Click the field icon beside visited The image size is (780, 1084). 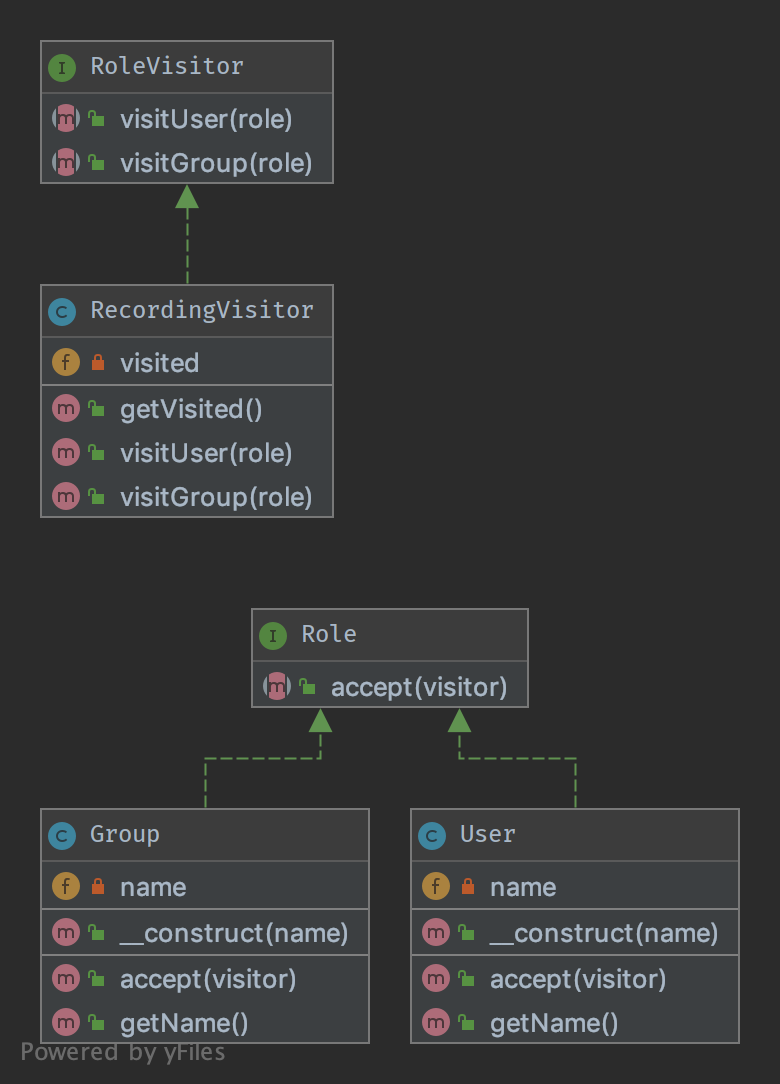pos(66,362)
